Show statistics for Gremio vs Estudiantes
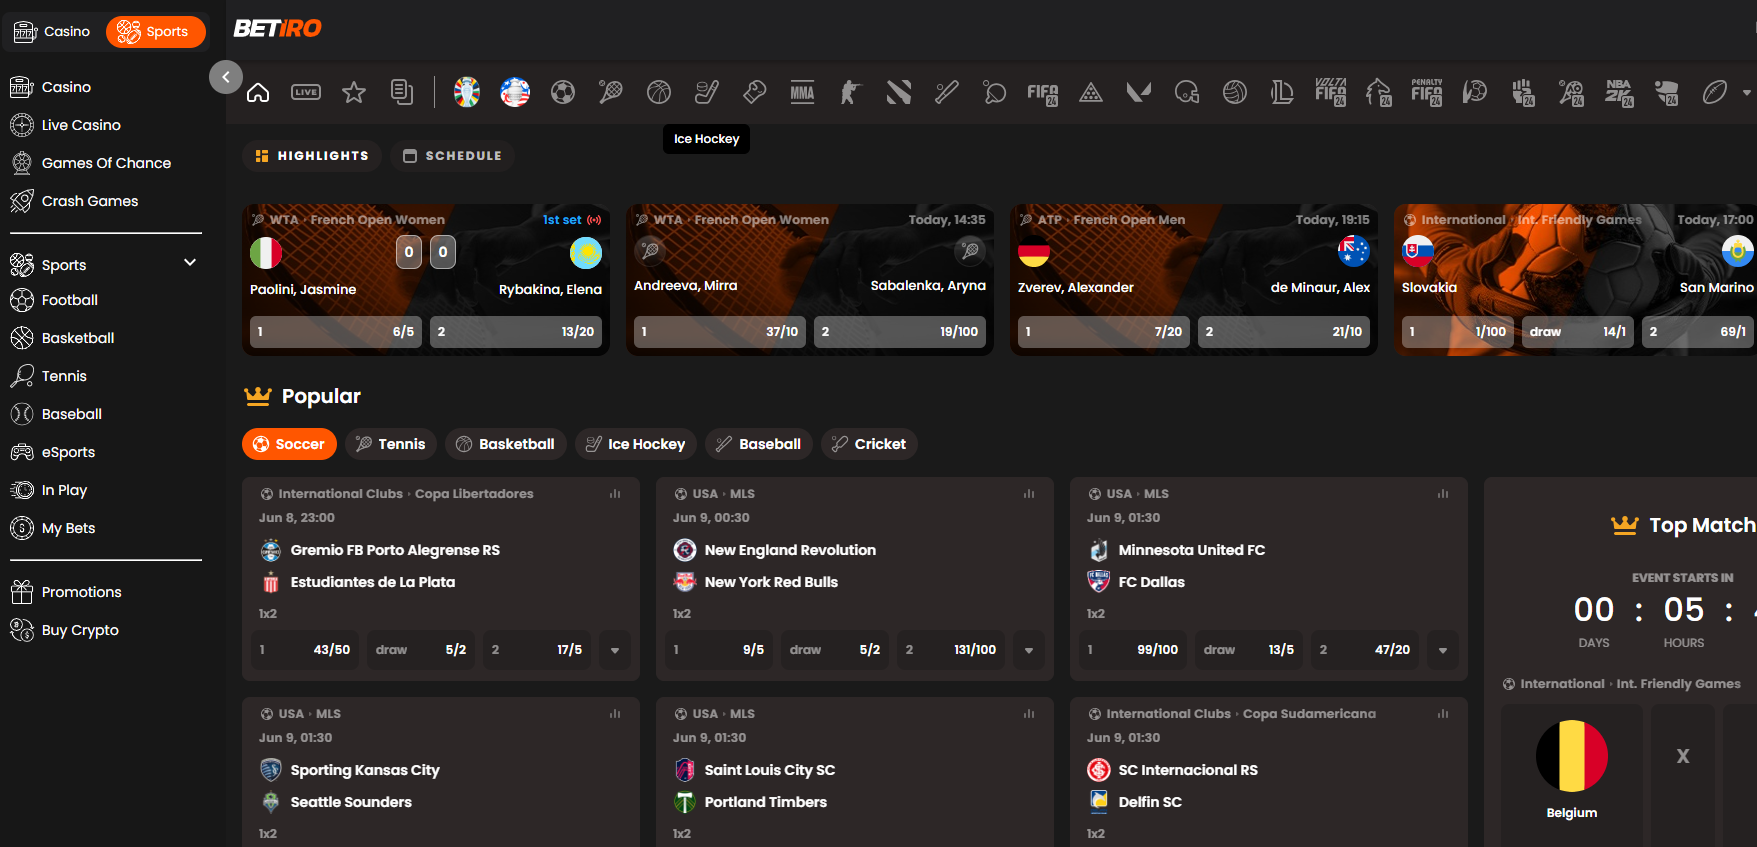This screenshot has height=847, width=1757. tap(615, 494)
